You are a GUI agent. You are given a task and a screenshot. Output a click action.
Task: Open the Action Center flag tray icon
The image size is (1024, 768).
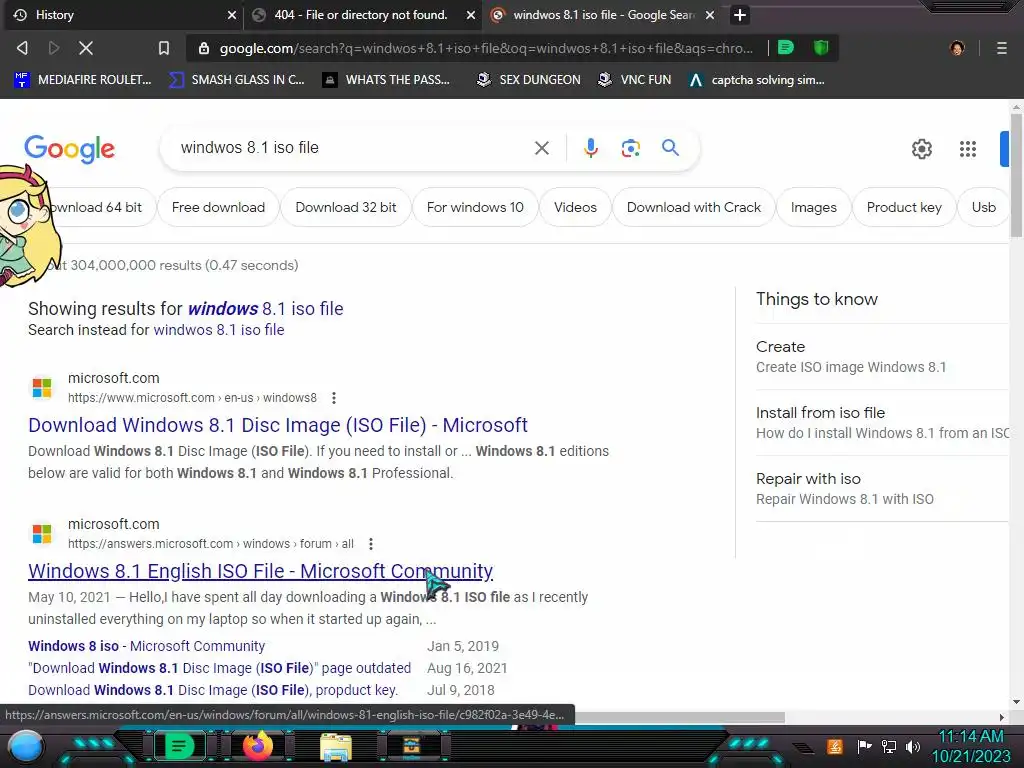tap(864, 746)
